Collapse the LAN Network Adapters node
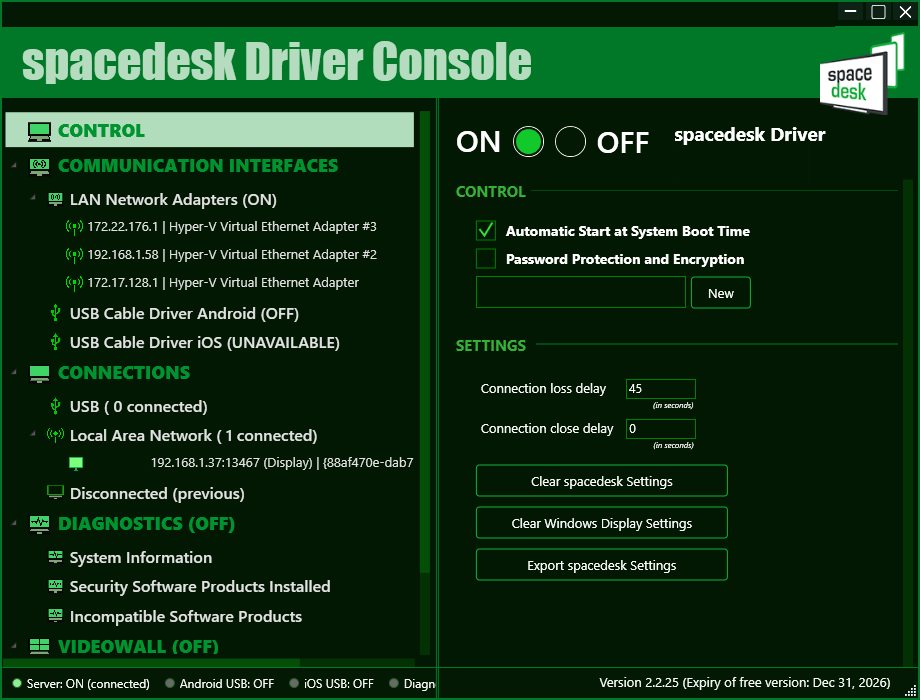The height and width of the screenshot is (700, 920). 33,198
